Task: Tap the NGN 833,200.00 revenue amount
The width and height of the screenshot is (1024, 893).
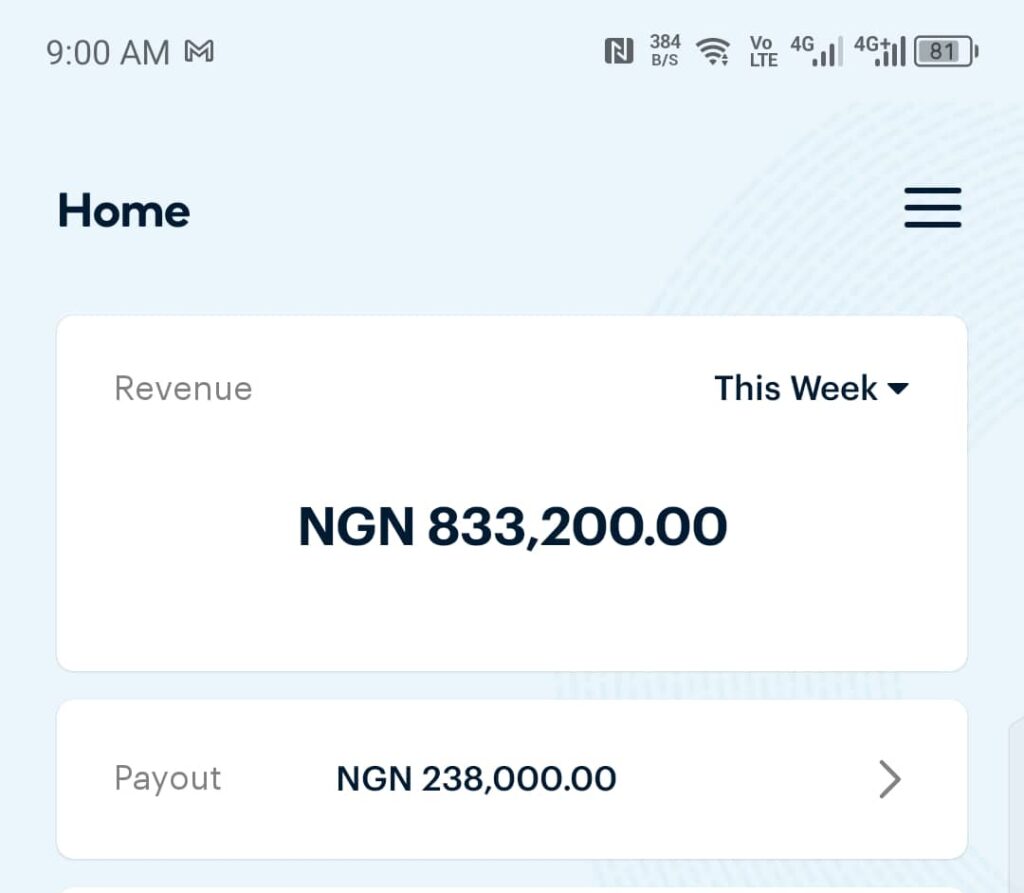Action: tap(512, 527)
